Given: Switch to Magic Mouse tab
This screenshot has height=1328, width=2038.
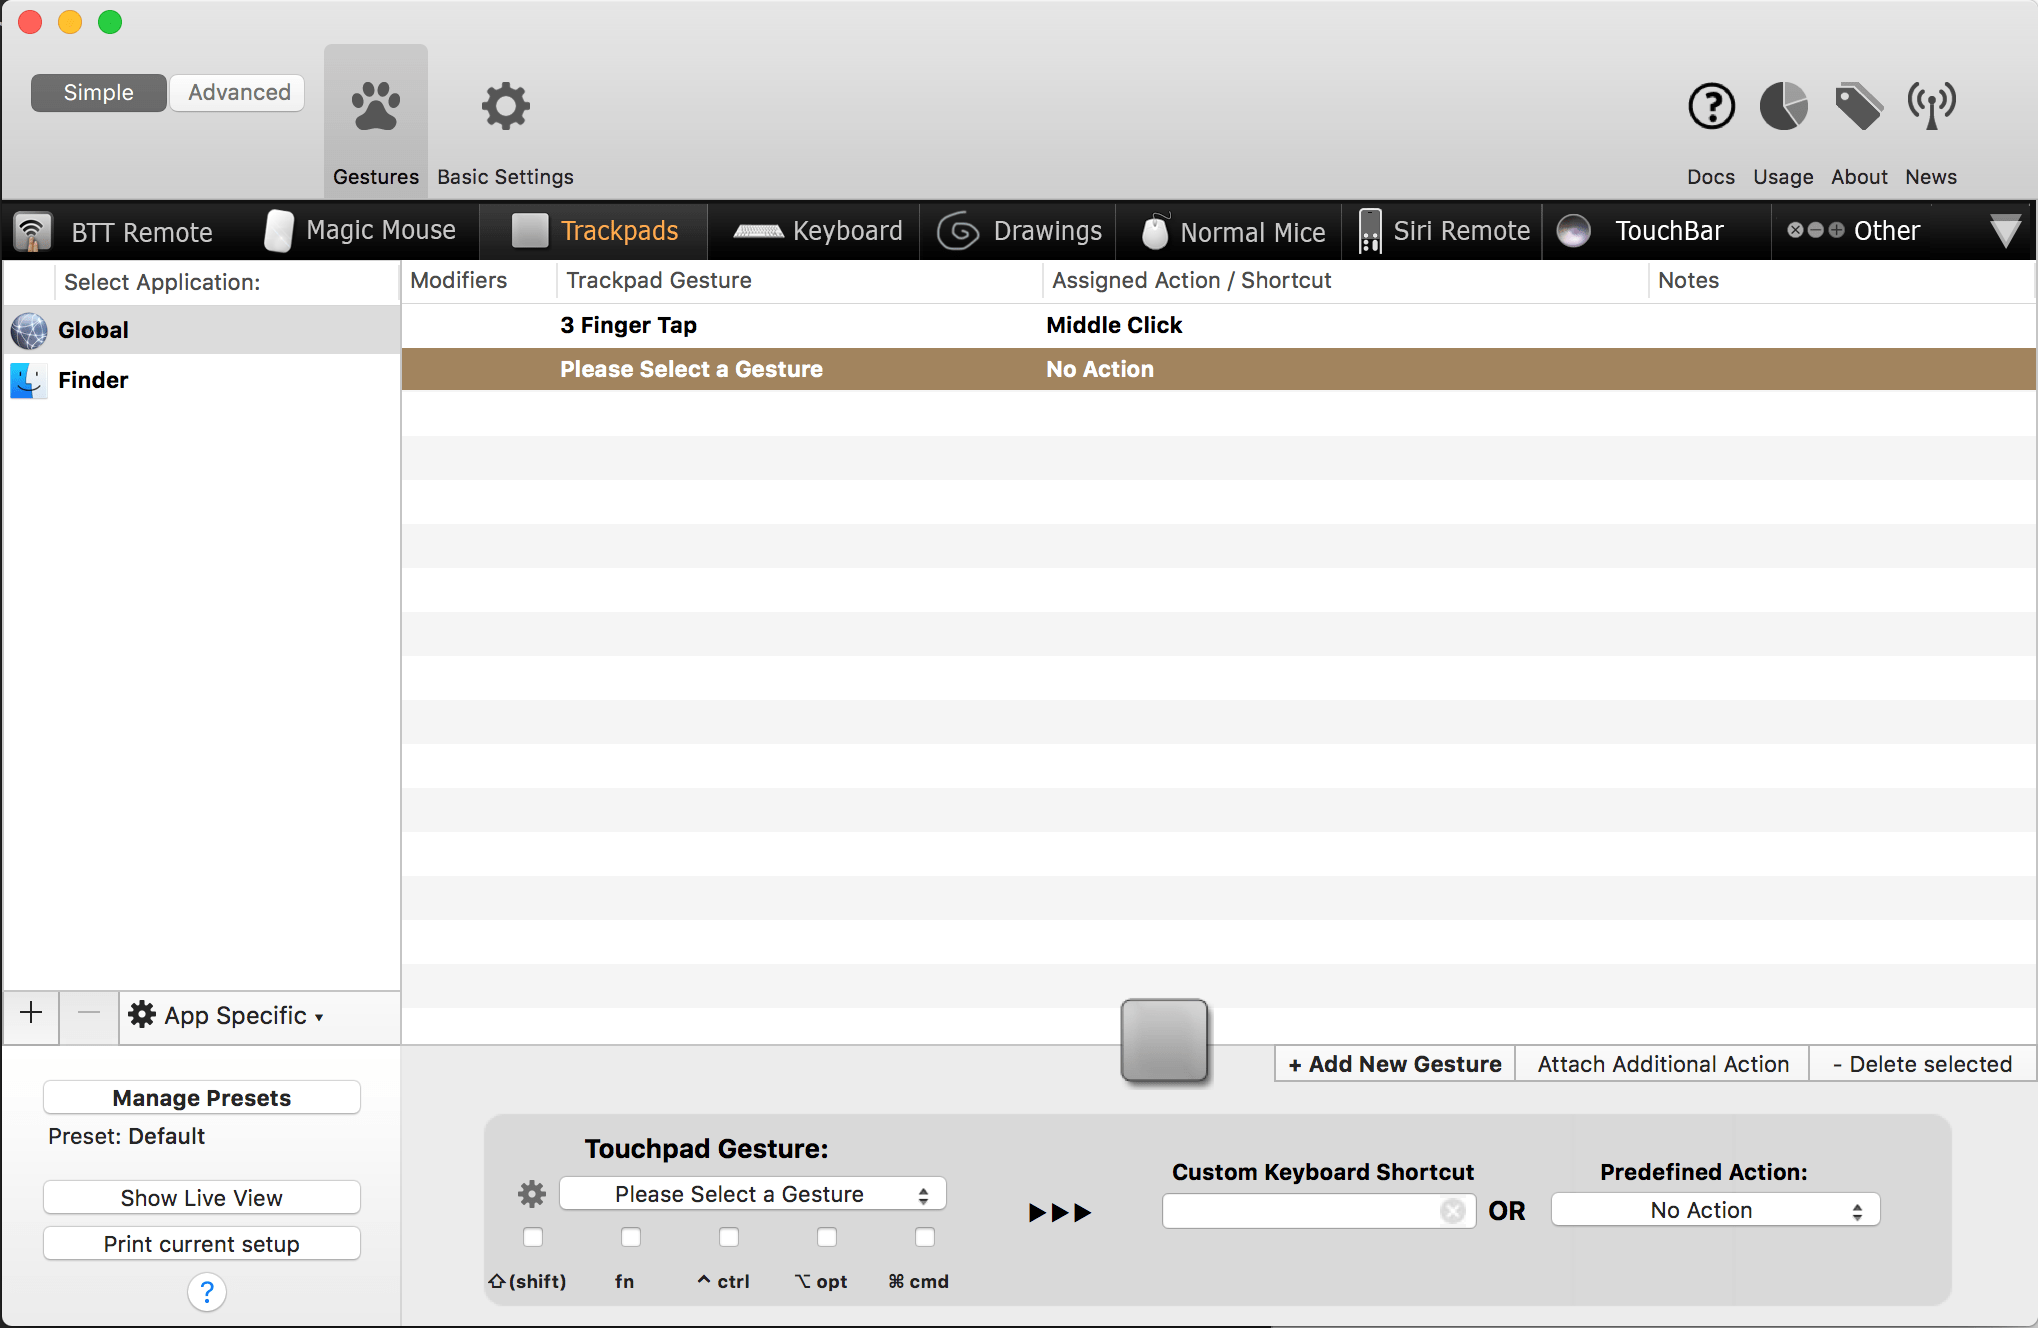Looking at the screenshot, I should pyautogui.click(x=360, y=231).
